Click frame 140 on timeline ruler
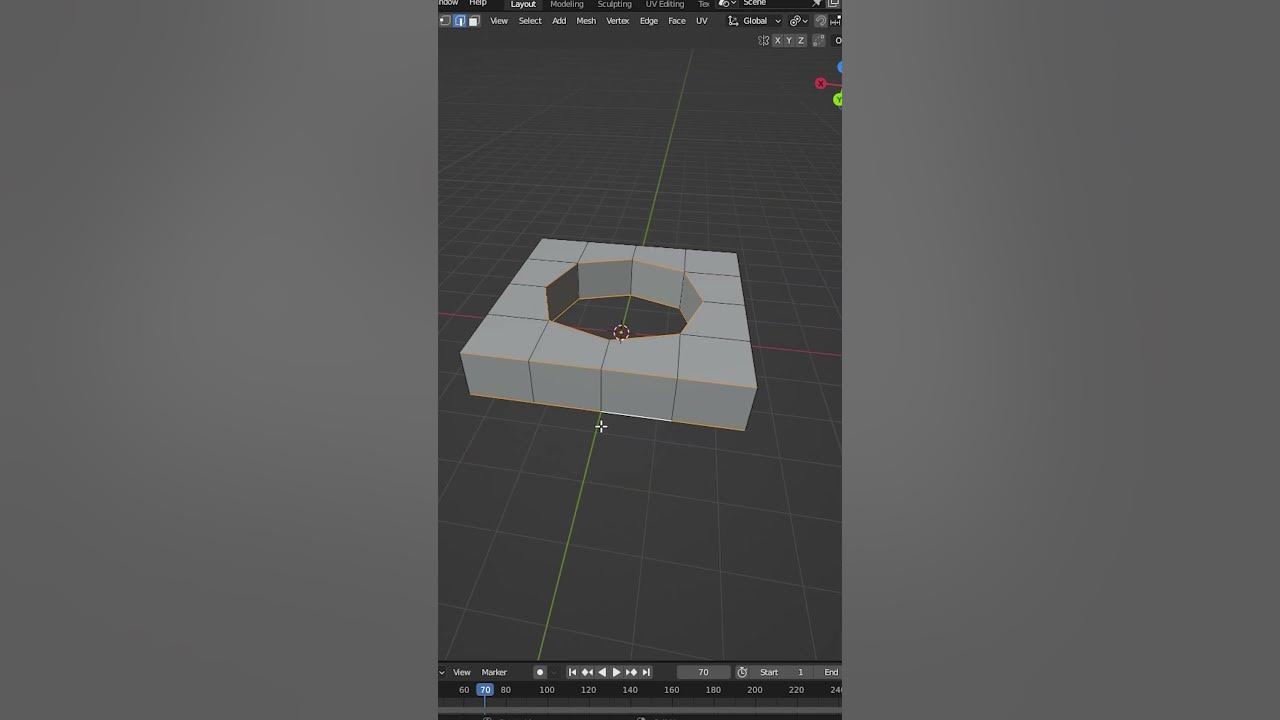 pyautogui.click(x=630, y=689)
